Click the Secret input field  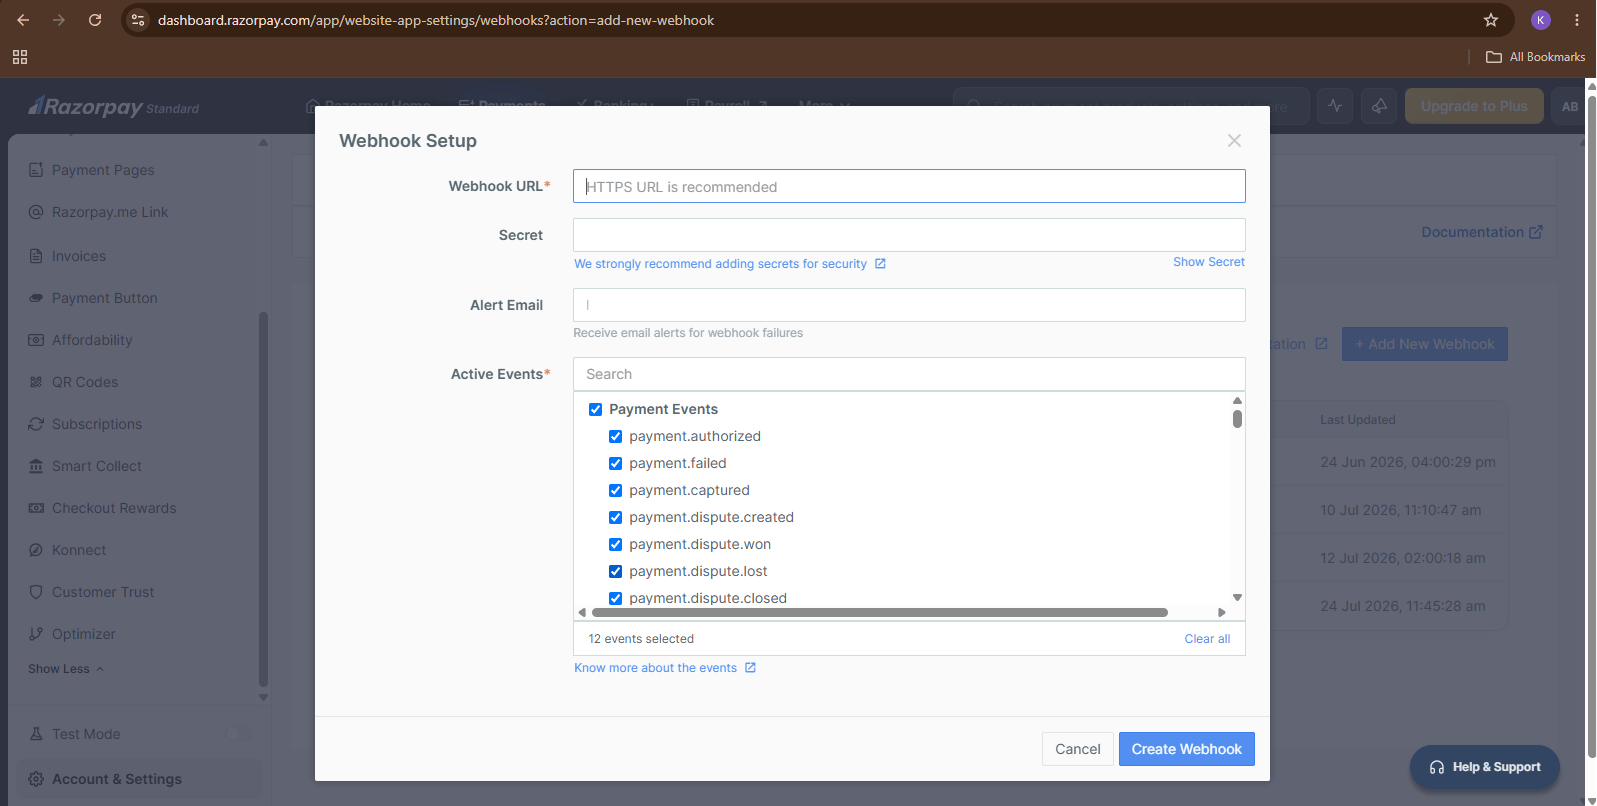[909, 235]
